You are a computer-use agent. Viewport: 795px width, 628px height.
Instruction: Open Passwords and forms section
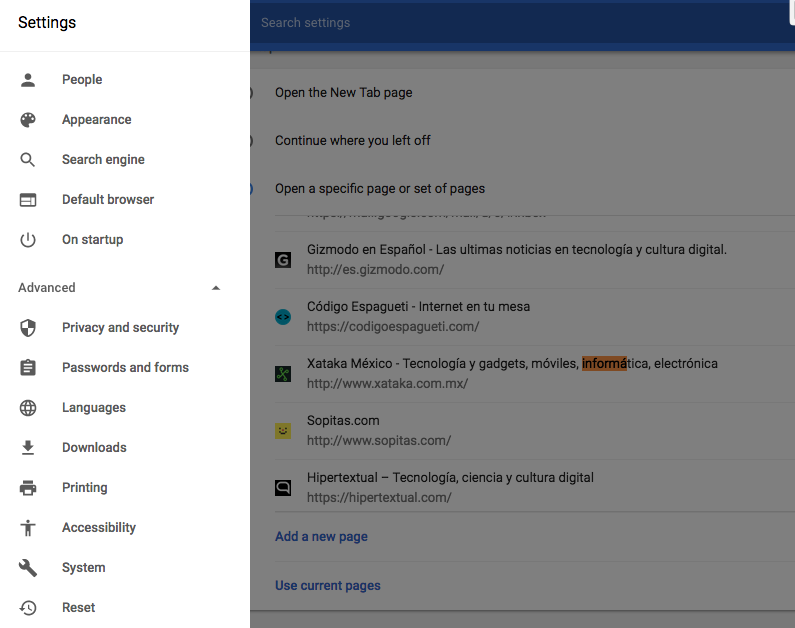coord(125,367)
